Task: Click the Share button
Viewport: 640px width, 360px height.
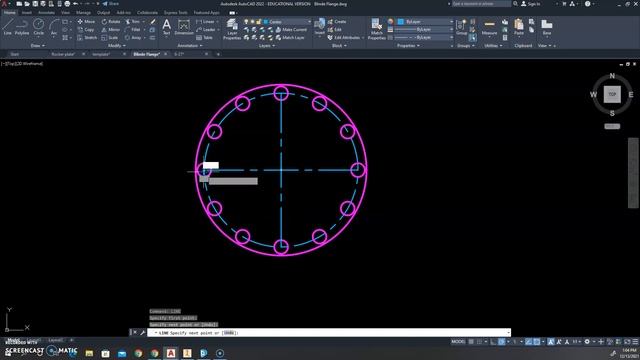Action: [110, 4]
